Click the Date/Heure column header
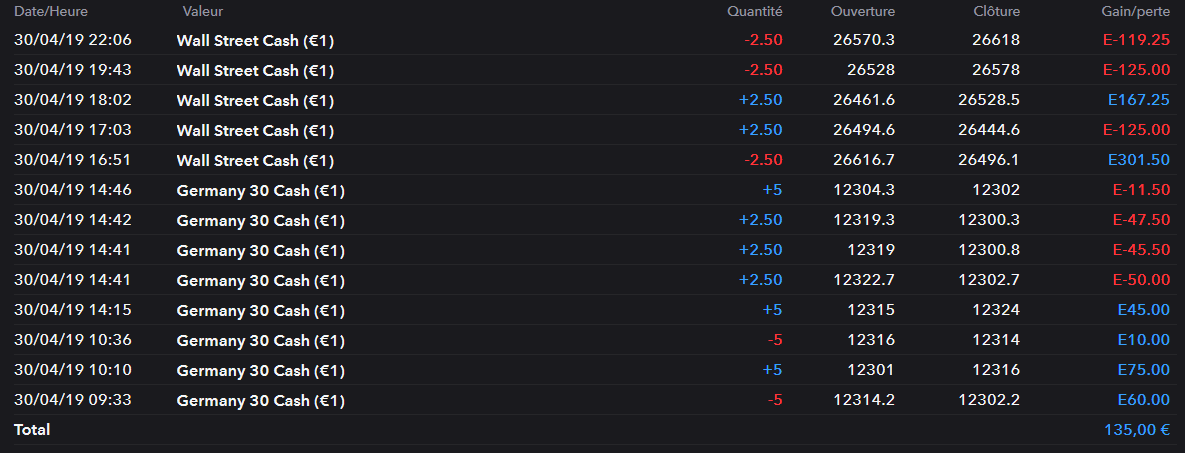This screenshot has width=1185, height=453. (47, 11)
